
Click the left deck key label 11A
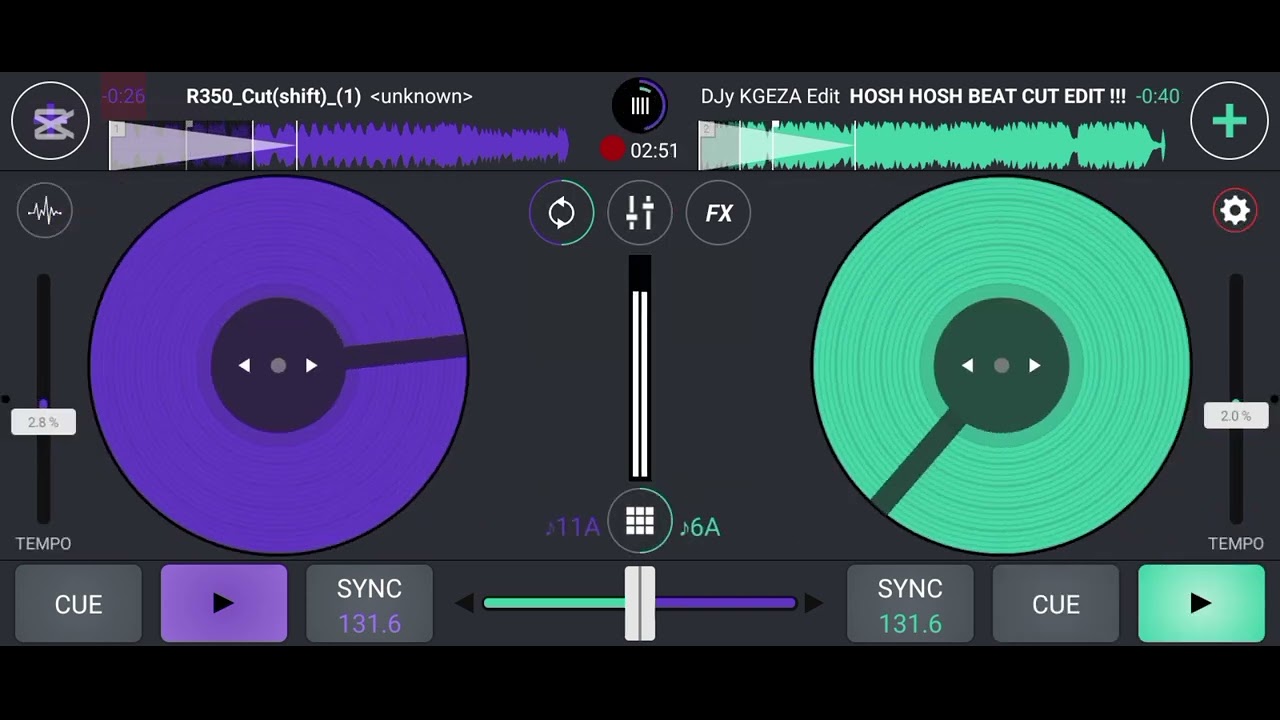[x=573, y=527]
